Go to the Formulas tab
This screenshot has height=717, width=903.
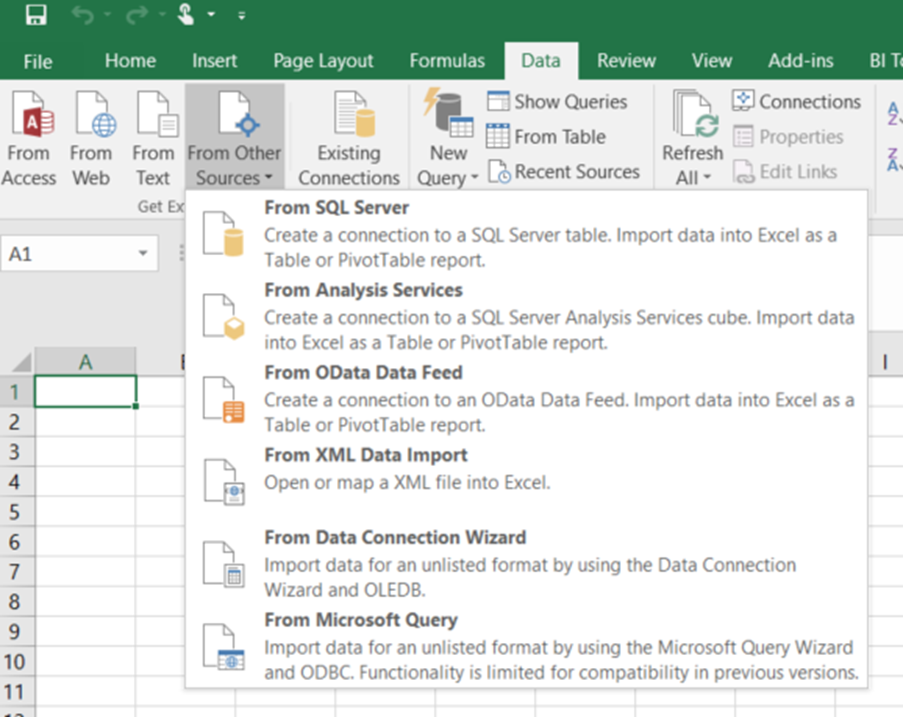coord(447,60)
